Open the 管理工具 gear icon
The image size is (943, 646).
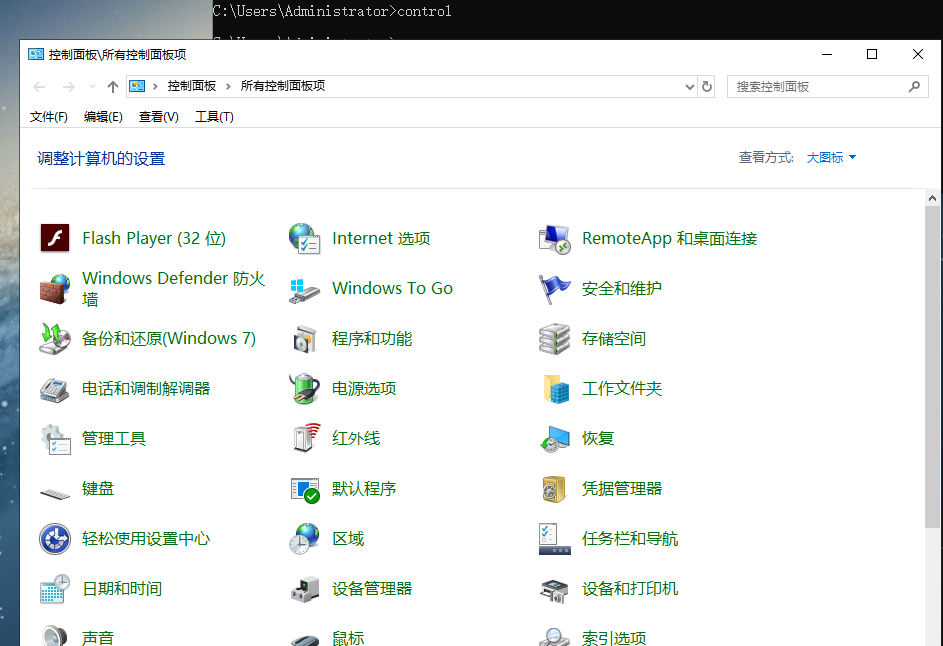(x=55, y=439)
